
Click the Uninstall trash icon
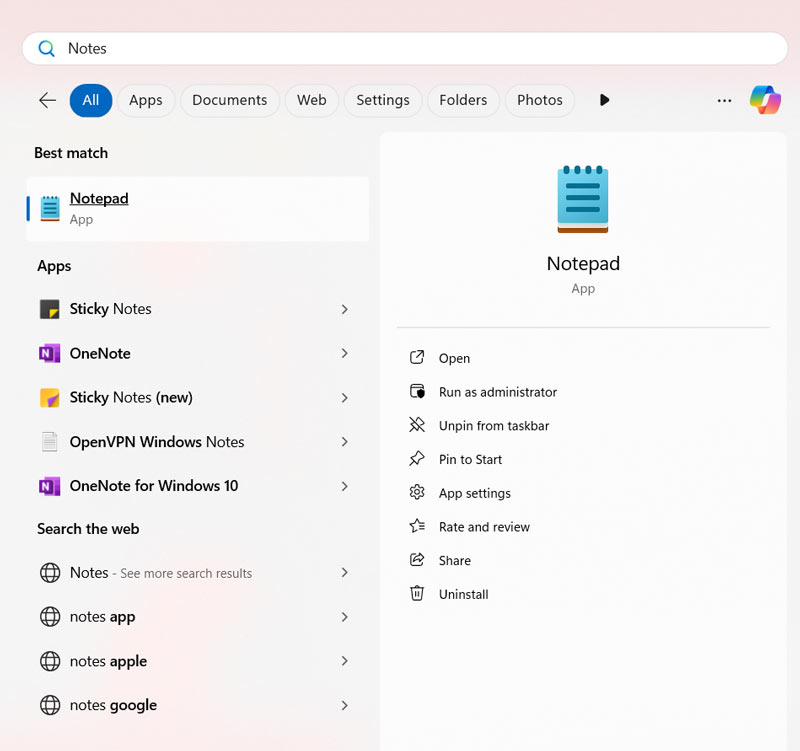[x=417, y=593]
